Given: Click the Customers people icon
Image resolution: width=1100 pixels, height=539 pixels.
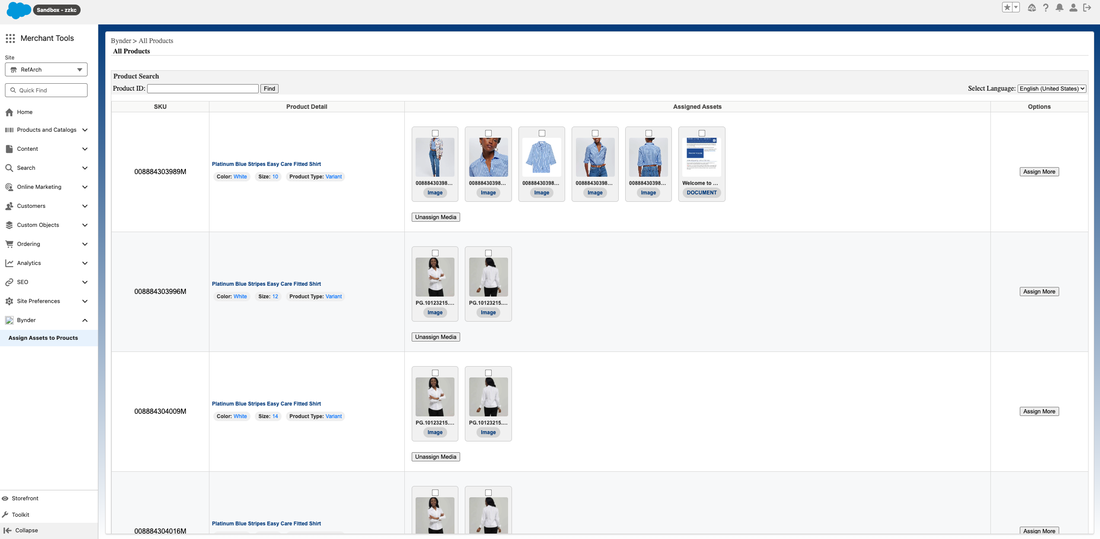Looking at the screenshot, I should pos(9,206).
